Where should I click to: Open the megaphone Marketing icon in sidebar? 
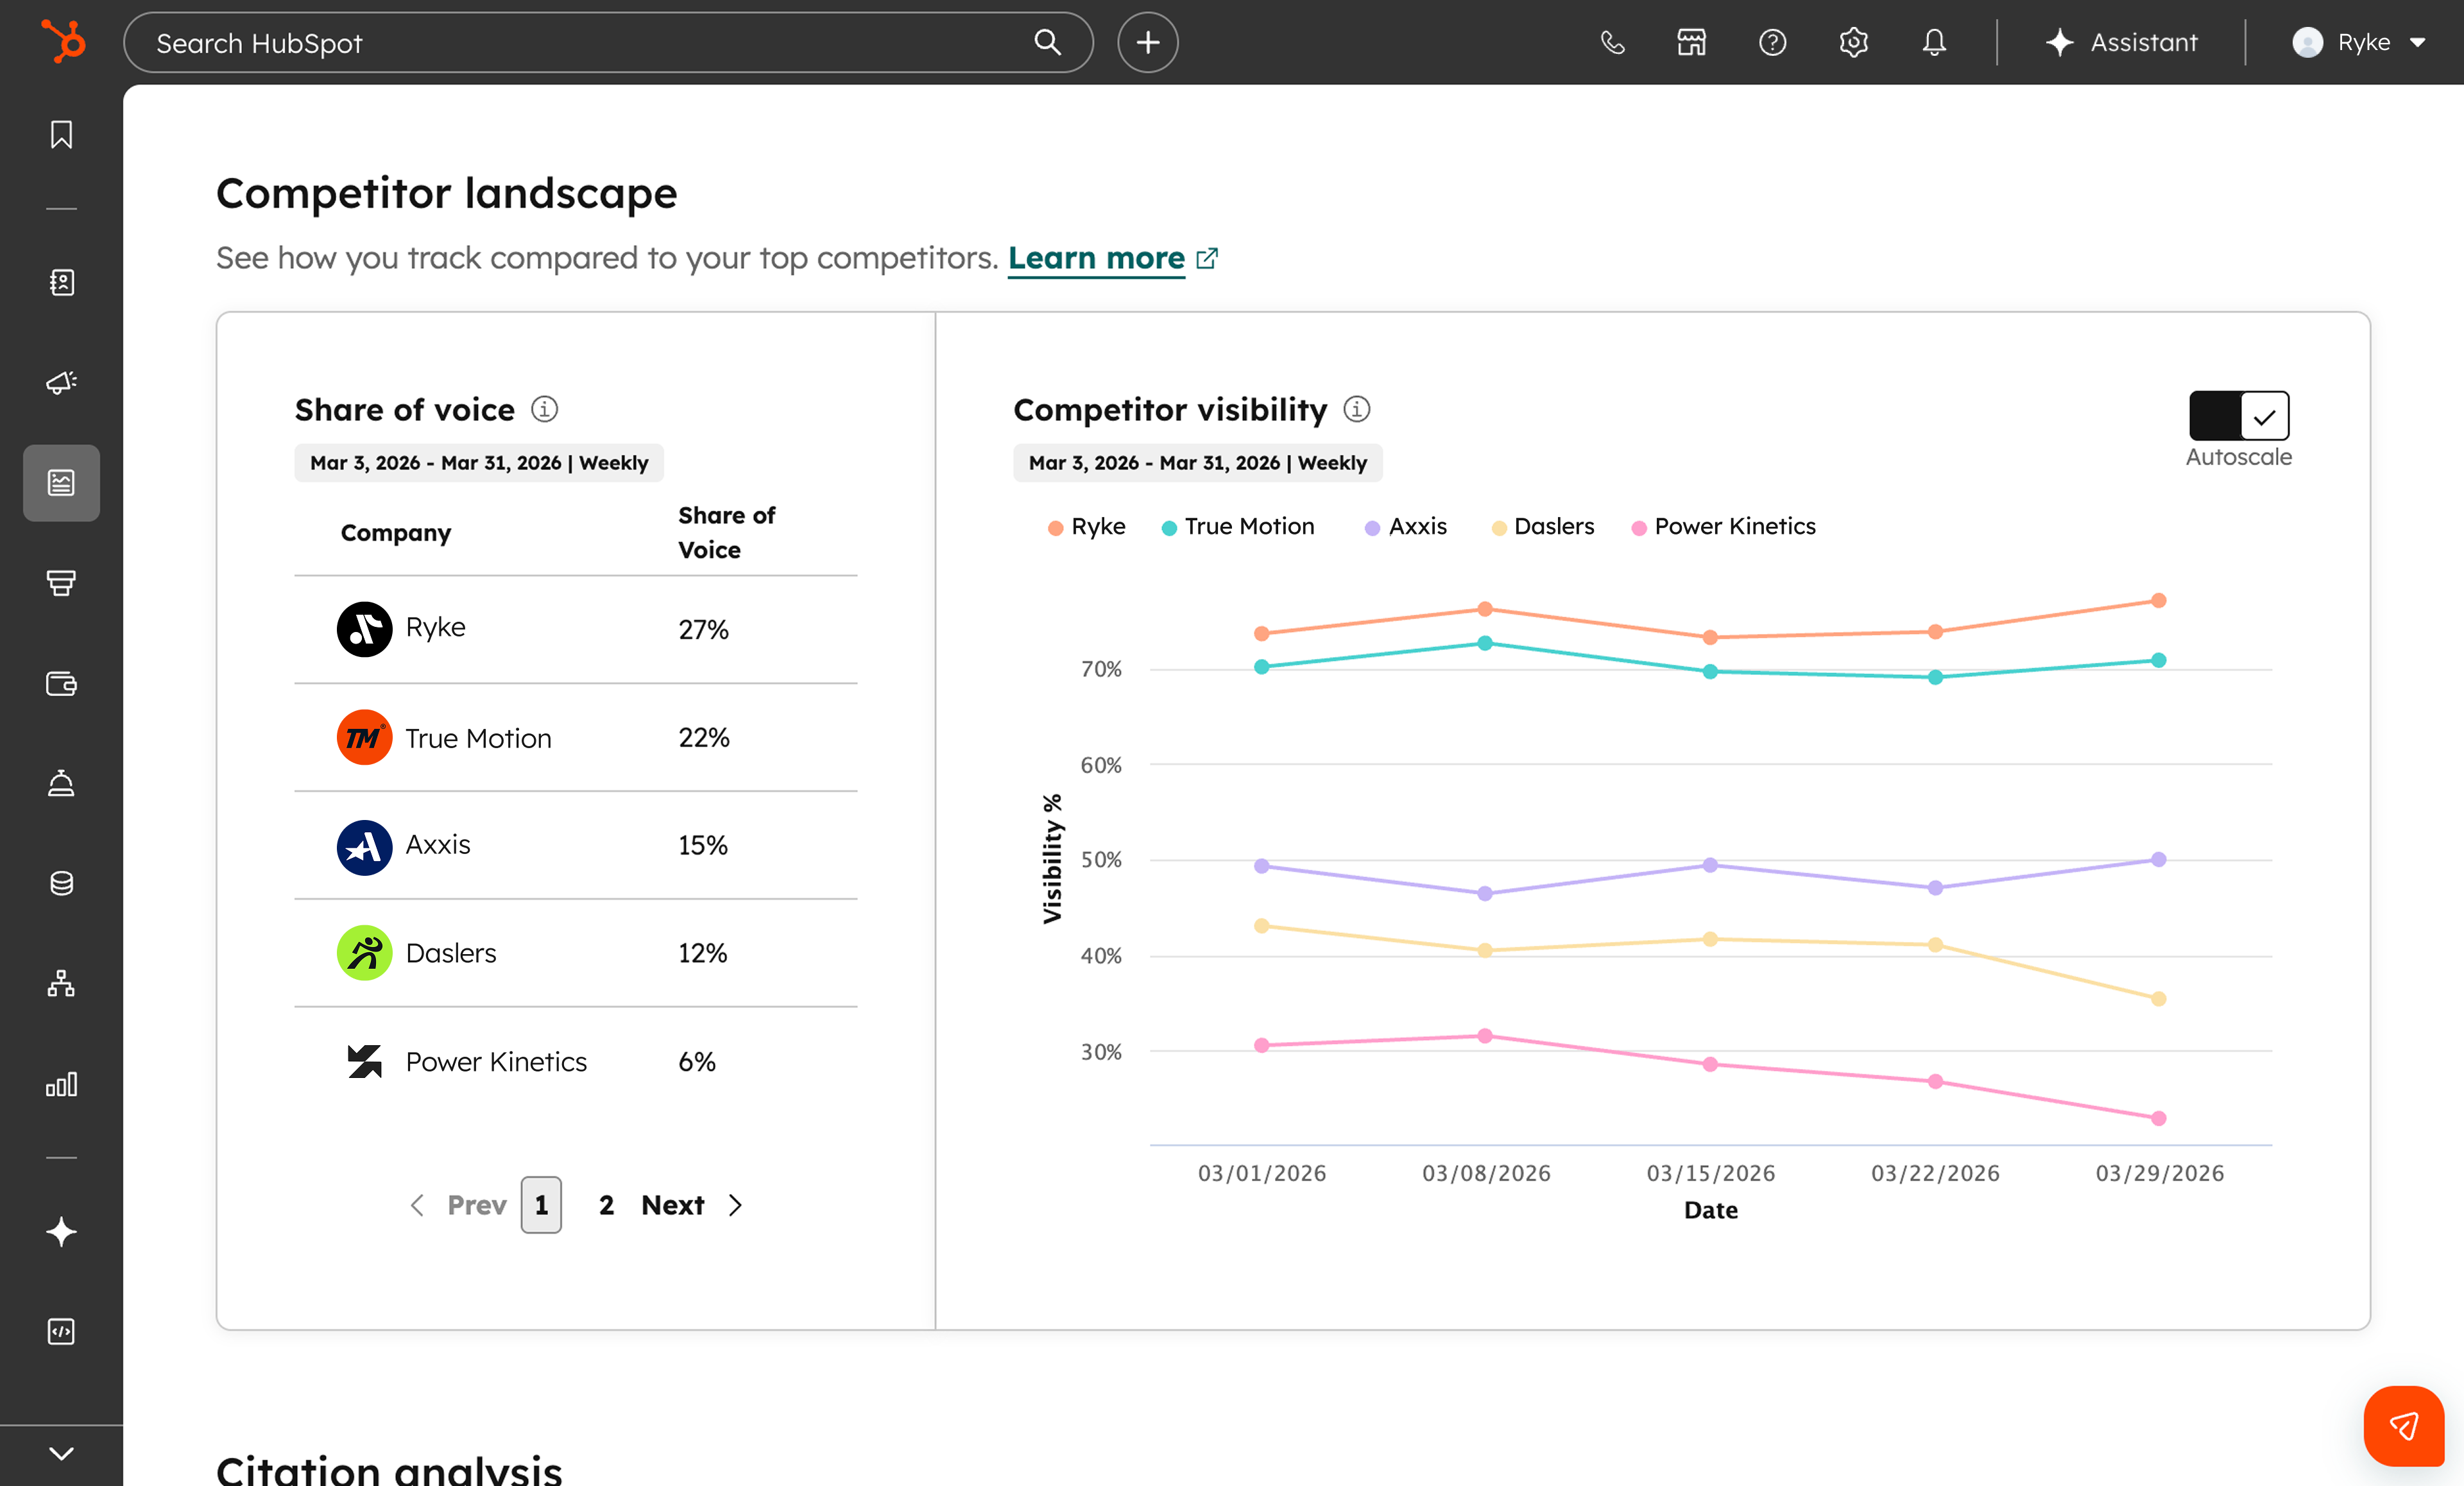tap(61, 383)
